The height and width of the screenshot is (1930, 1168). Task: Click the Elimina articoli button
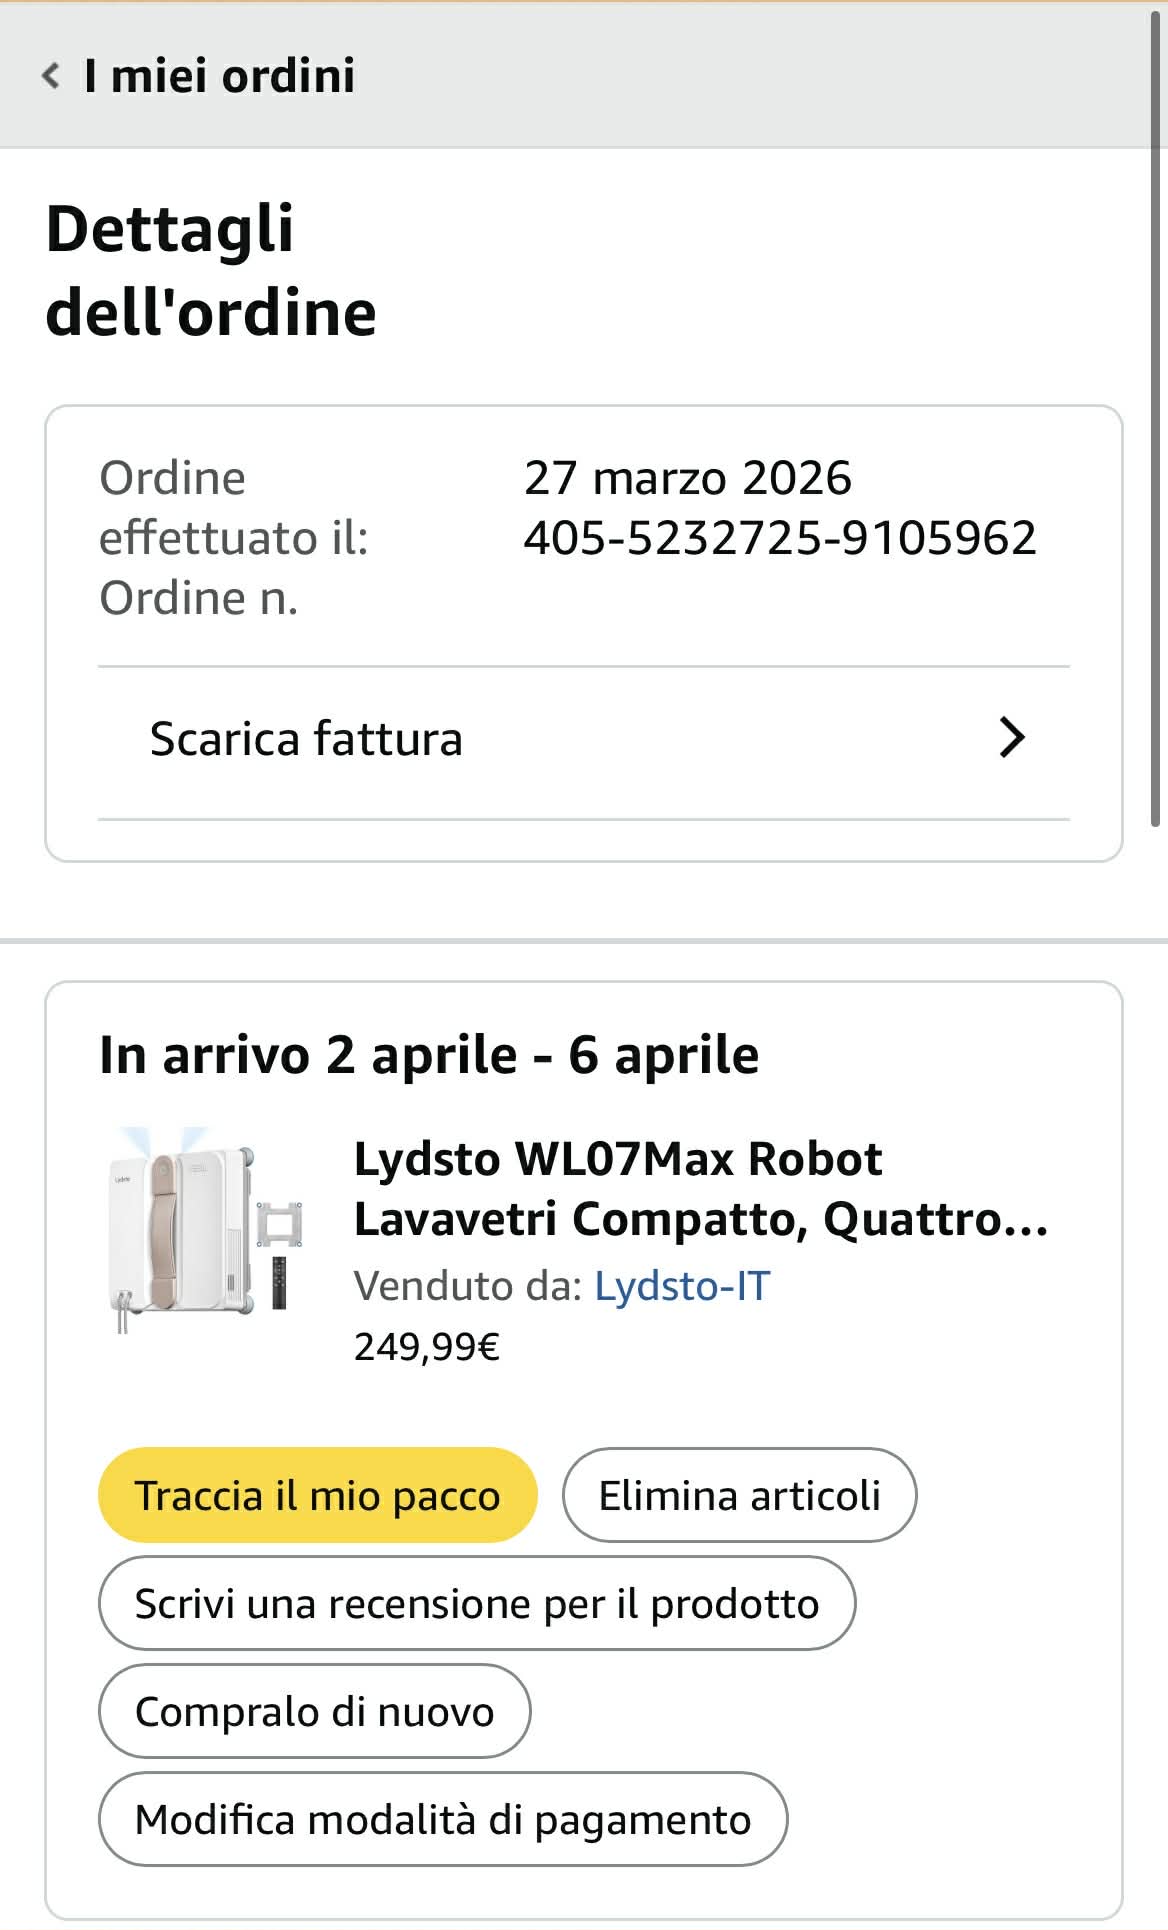[739, 1496]
